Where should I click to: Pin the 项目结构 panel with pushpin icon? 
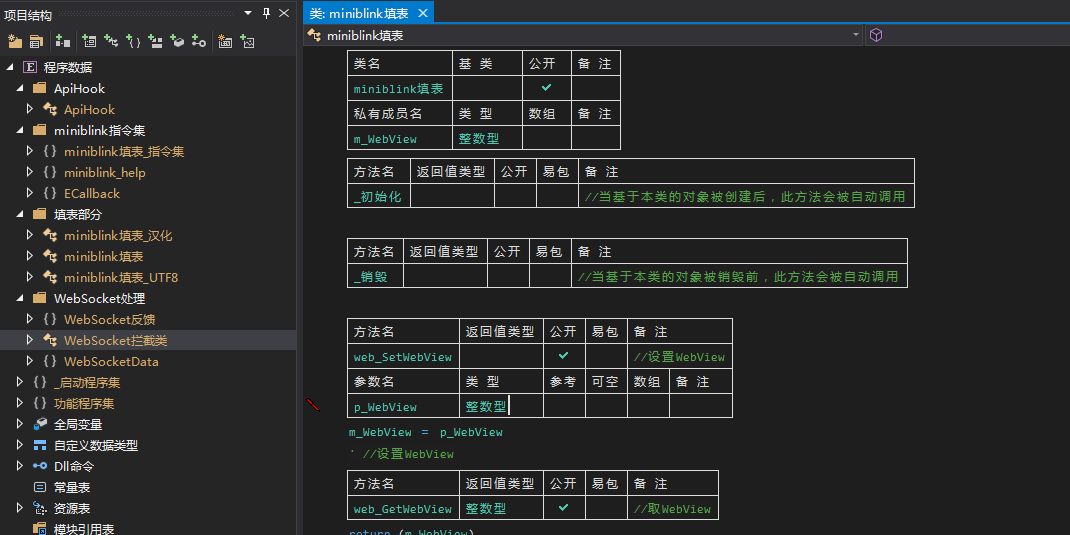click(x=266, y=13)
